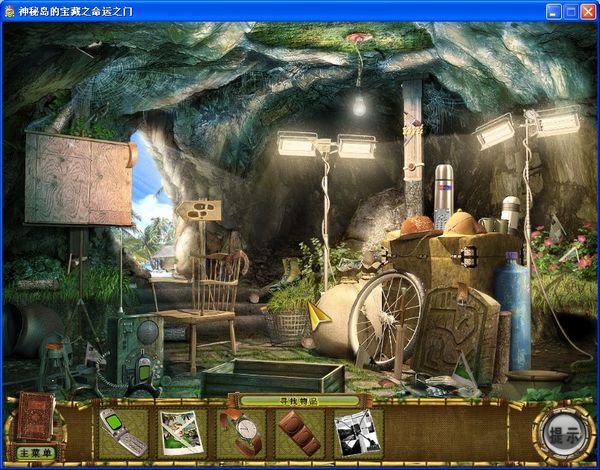Image resolution: width=600 pixels, height=470 pixels.
Task: Click the brown woven hat on trunk
Action: pos(418,227)
